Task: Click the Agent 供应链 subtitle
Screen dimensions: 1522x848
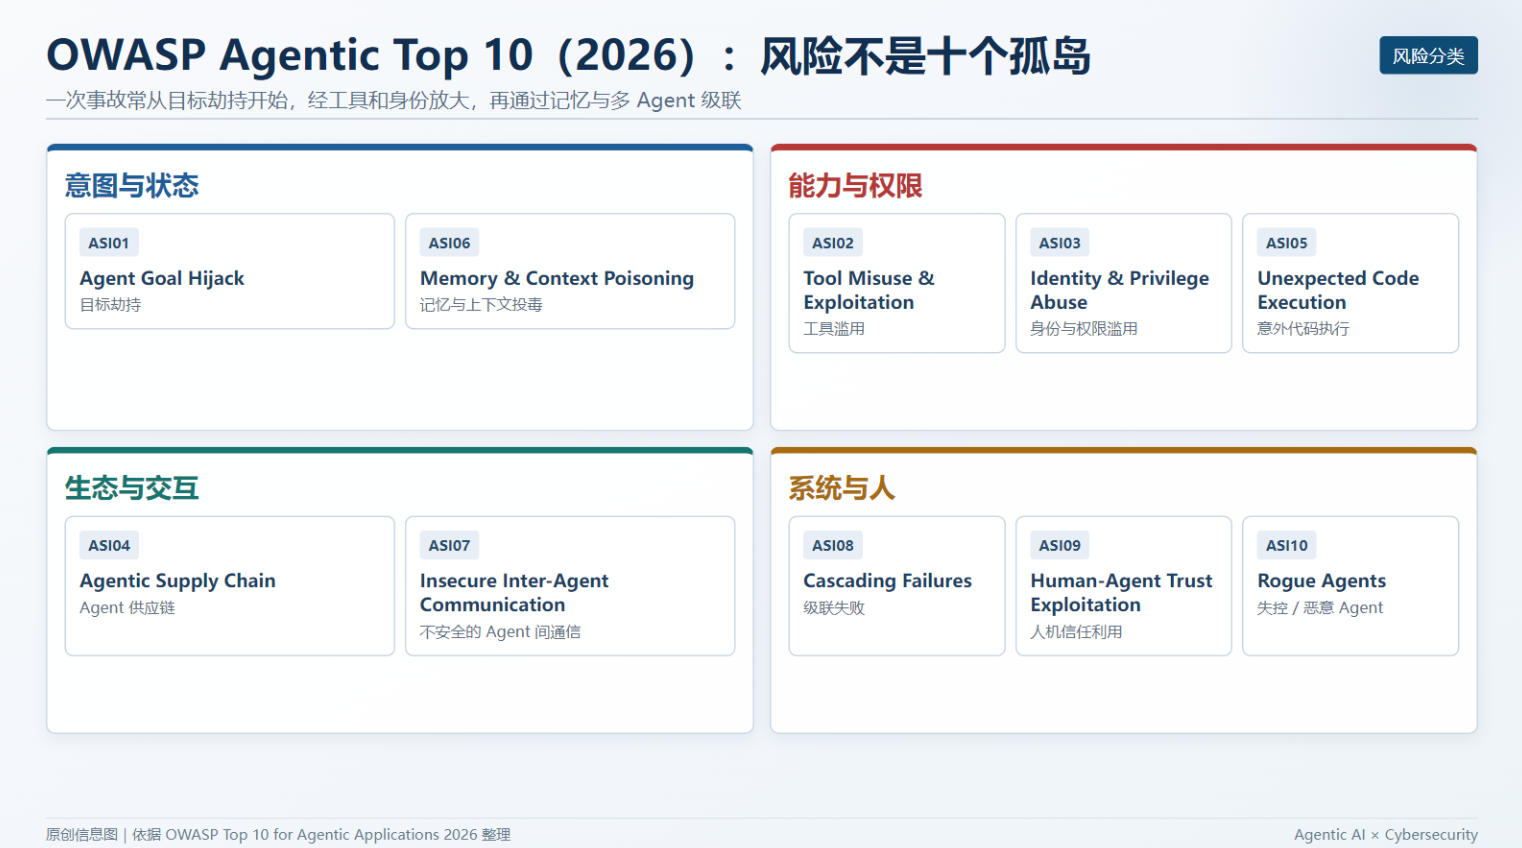Action: click(127, 608)
